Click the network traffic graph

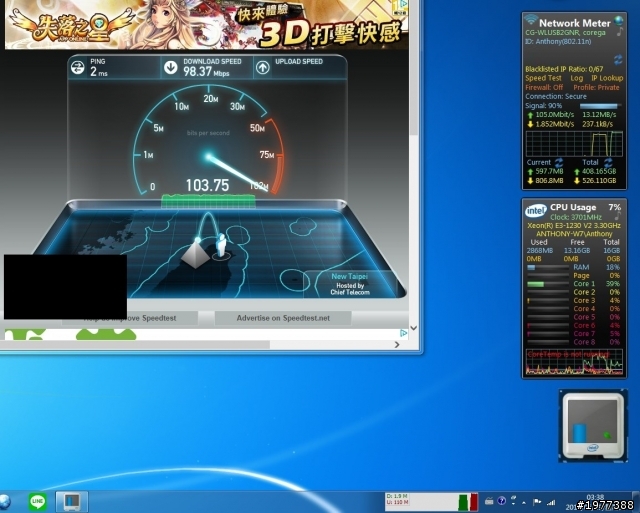tap(574, 143)
